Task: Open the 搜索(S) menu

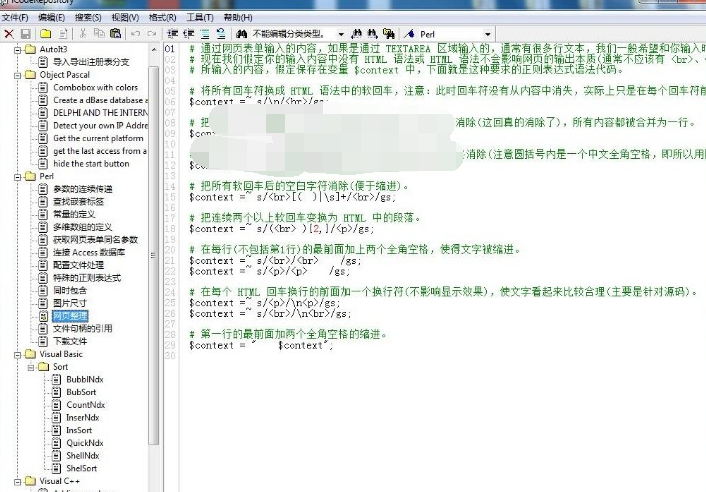Action: (x=88, y=18)
